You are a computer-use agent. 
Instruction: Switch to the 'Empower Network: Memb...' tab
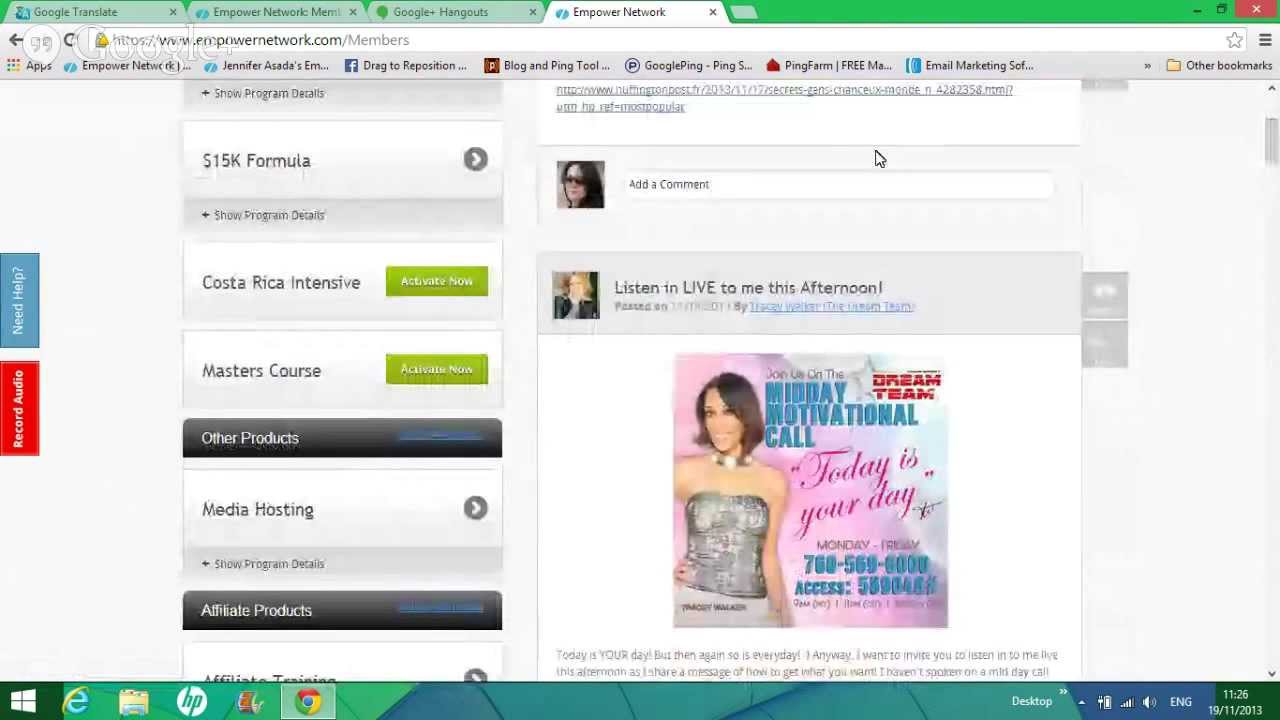click(x=275, y=12)
